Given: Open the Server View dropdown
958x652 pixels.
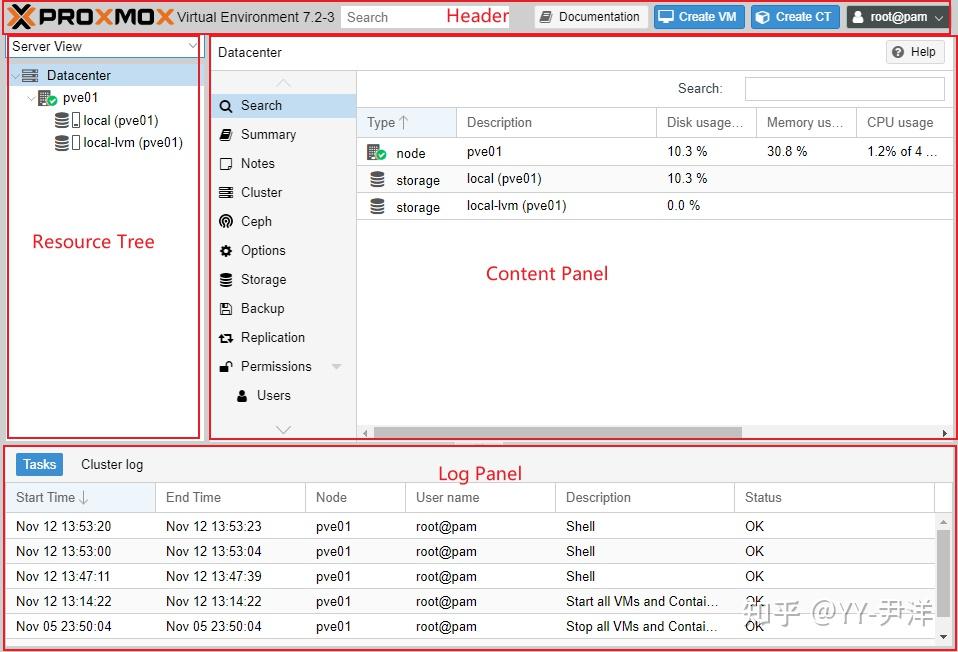Looking at the screenshot, I should click(x=103, y=46).
